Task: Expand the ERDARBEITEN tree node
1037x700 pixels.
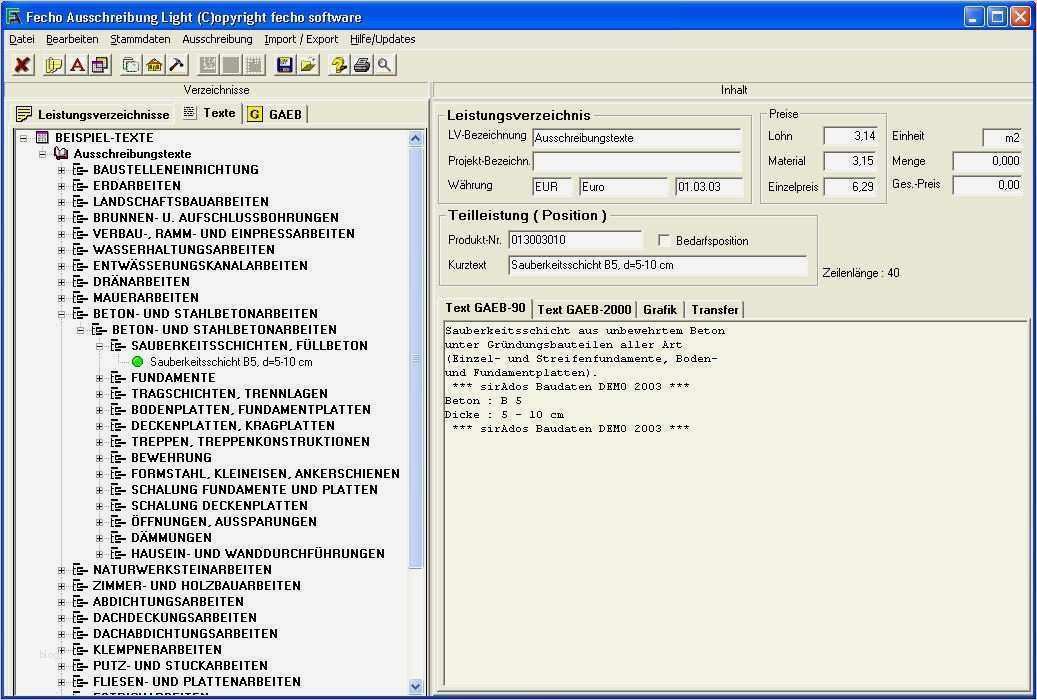Action: [61, 186]
